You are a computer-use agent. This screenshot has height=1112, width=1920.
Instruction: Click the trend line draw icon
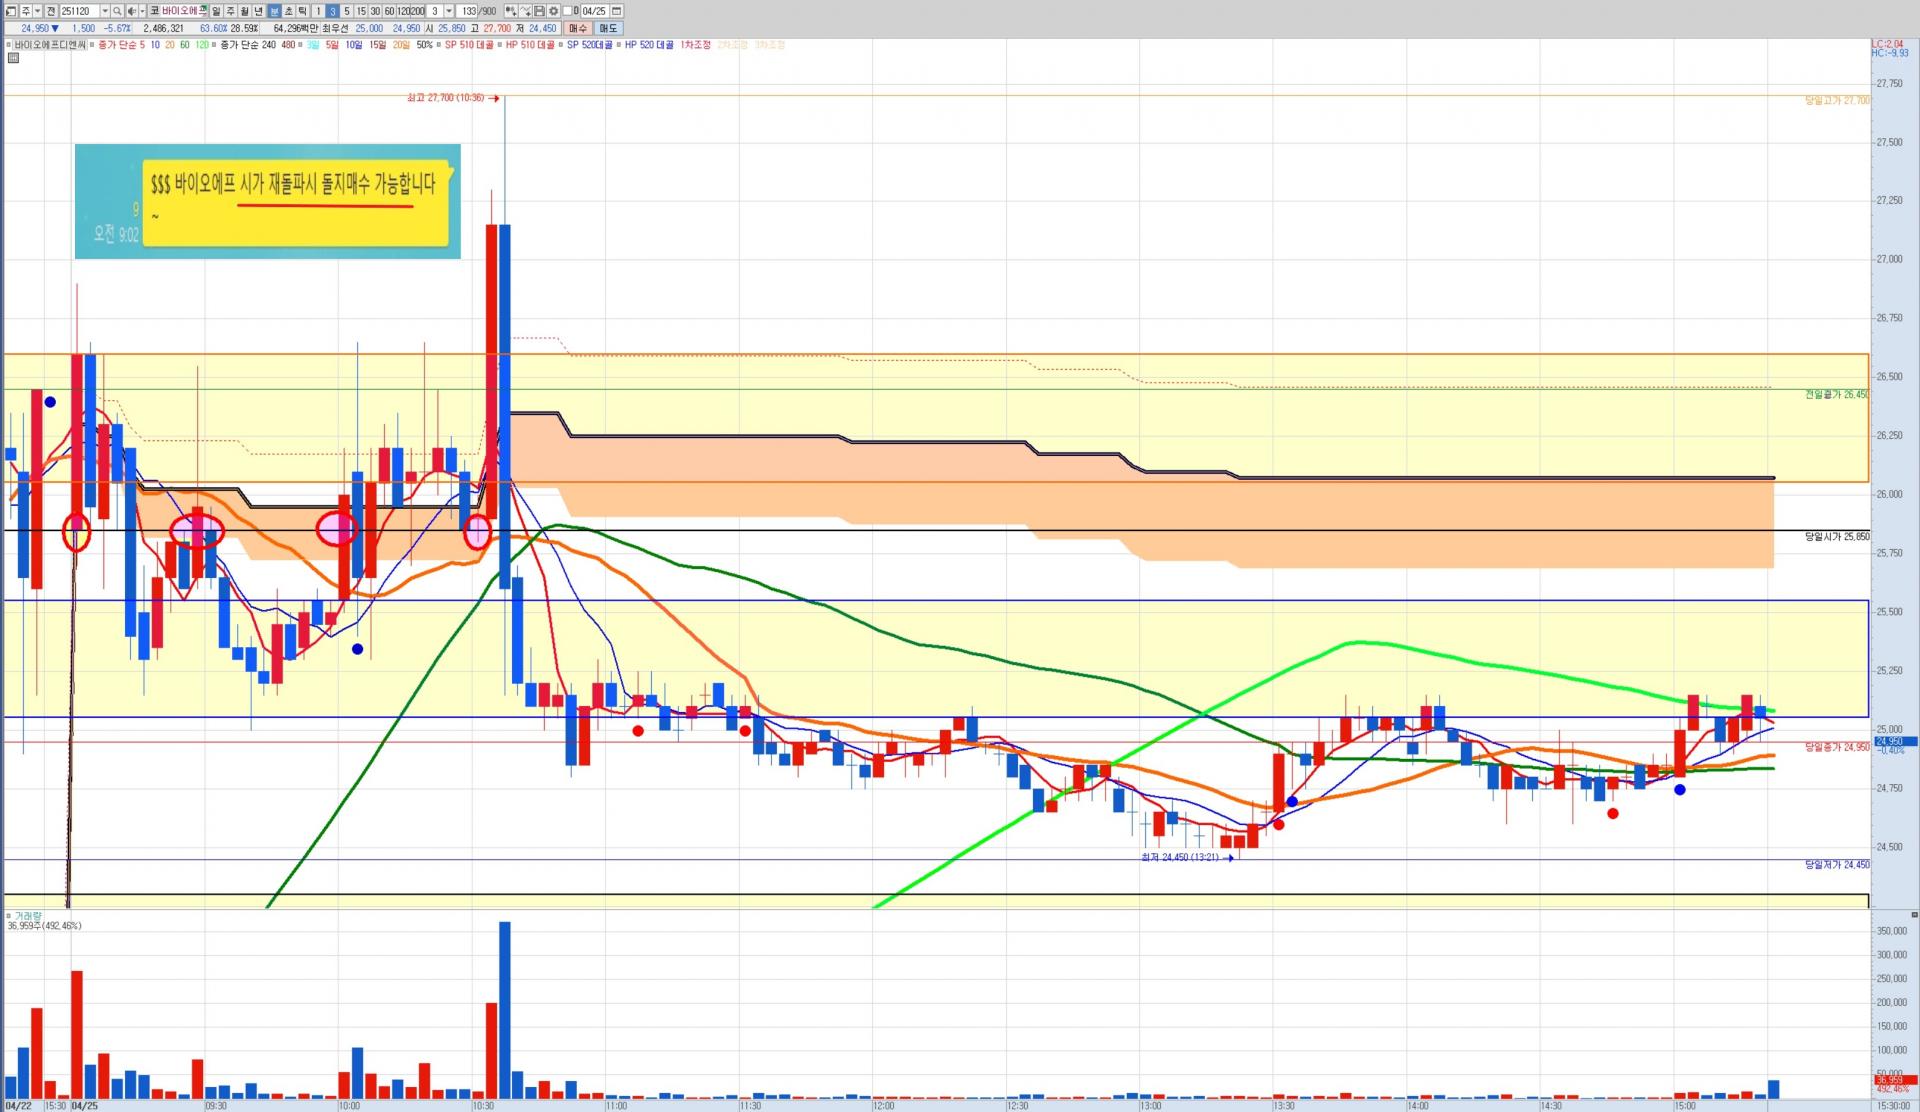[x=525, y=11]
